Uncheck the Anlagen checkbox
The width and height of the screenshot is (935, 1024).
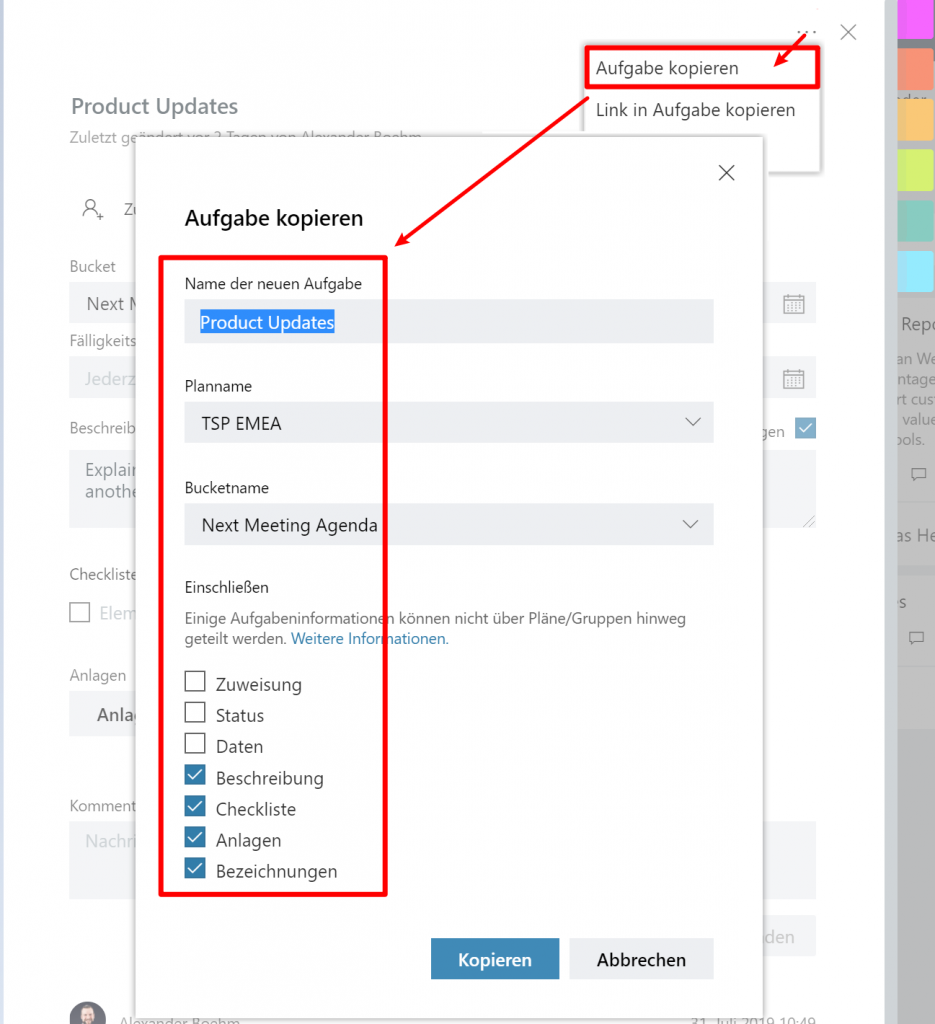point(195,838)
